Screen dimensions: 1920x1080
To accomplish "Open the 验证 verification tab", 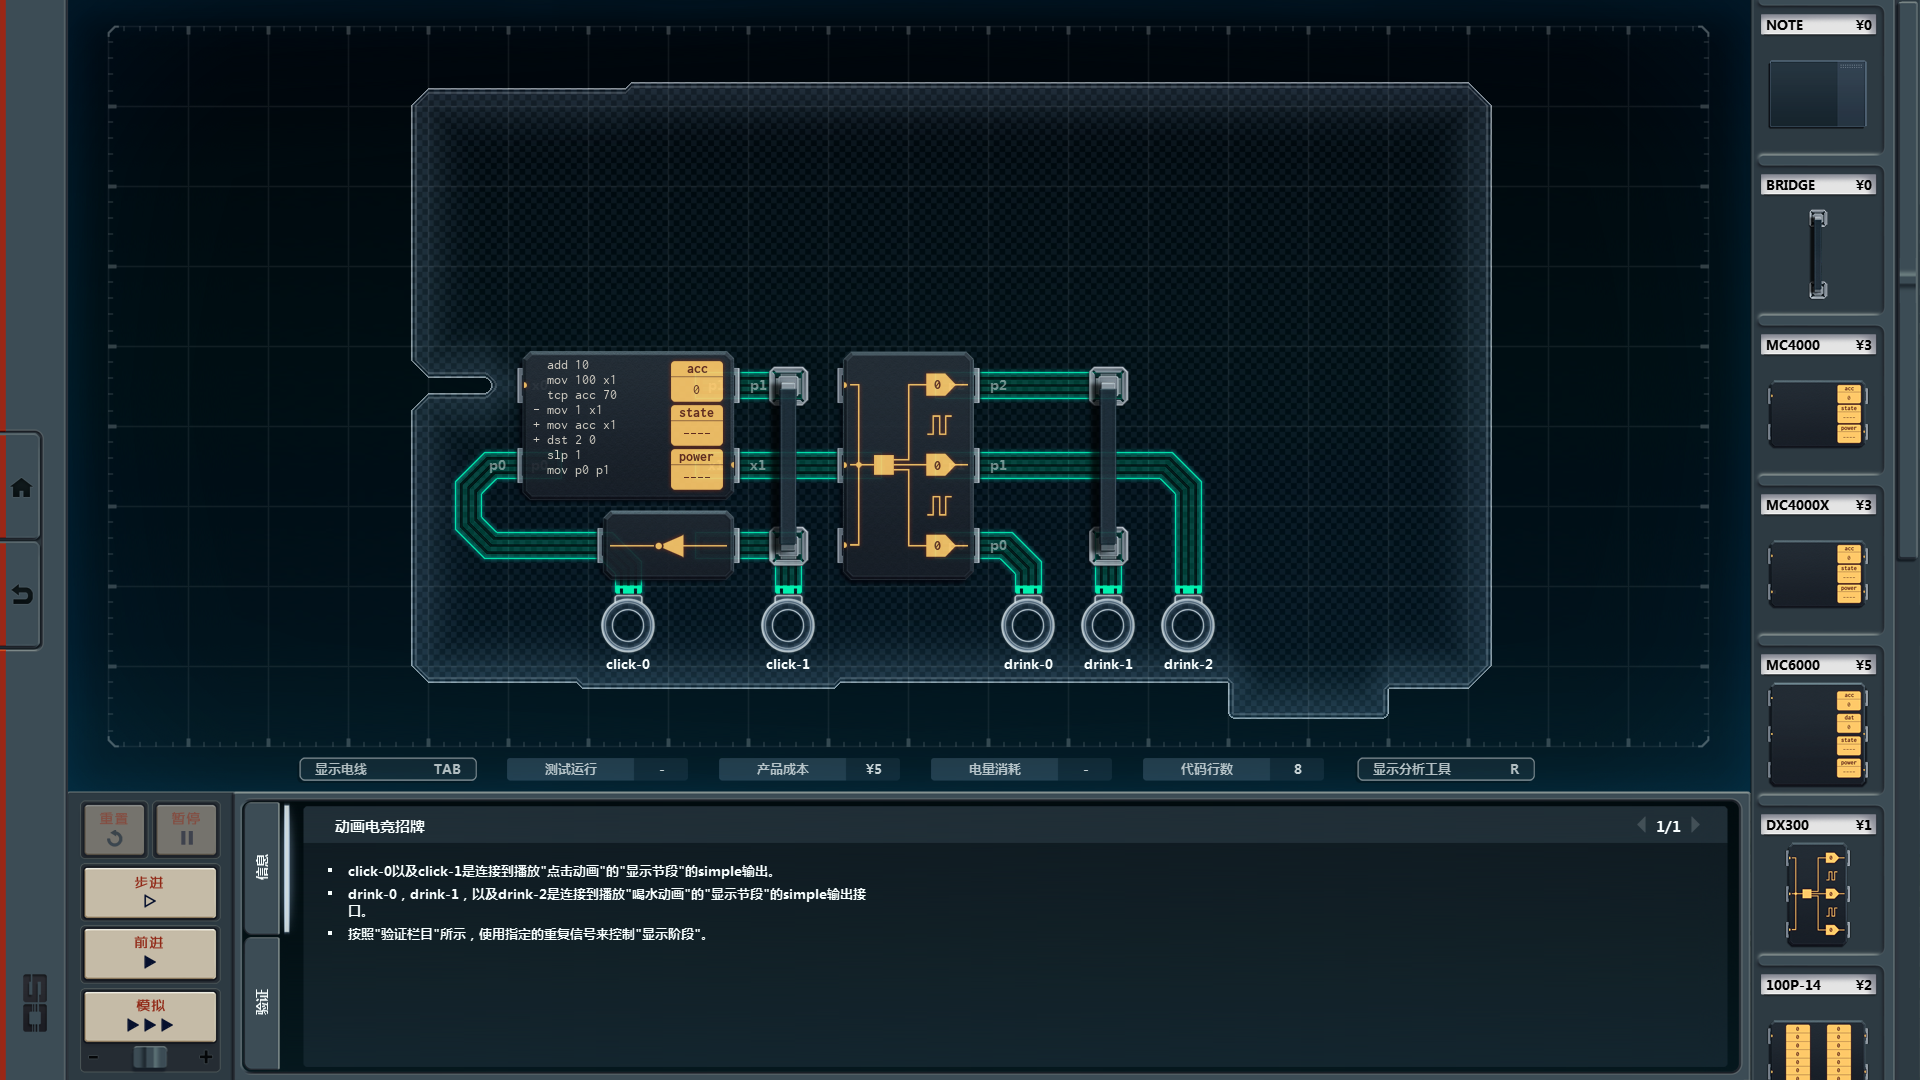I will click(x=262, y=1002).
